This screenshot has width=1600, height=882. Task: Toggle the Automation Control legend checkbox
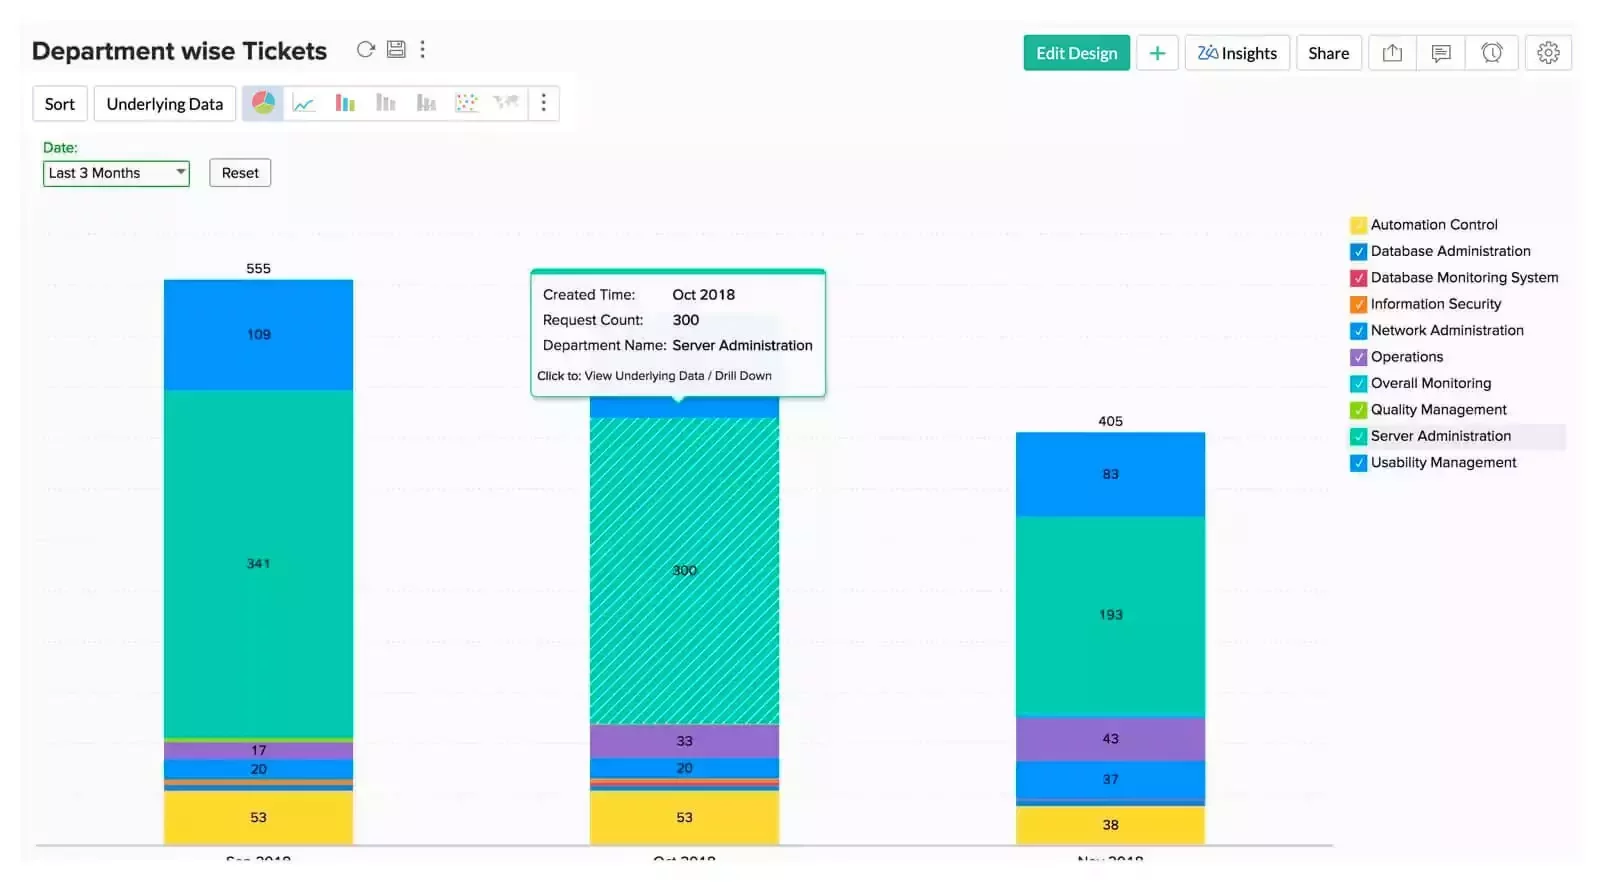coord(1358,225)
